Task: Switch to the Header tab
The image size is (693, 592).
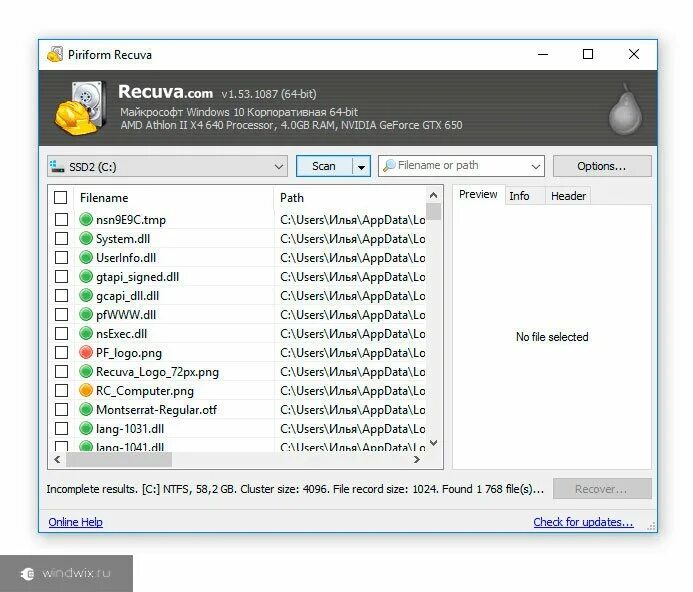Action: click(568, 196)
